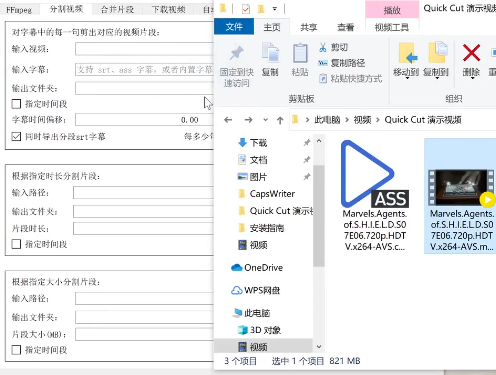The width and height of the screenshot is (496, 375).
Task: Expand breadcrumb chevron after 此电脑
Action: (x=347, y=120)
